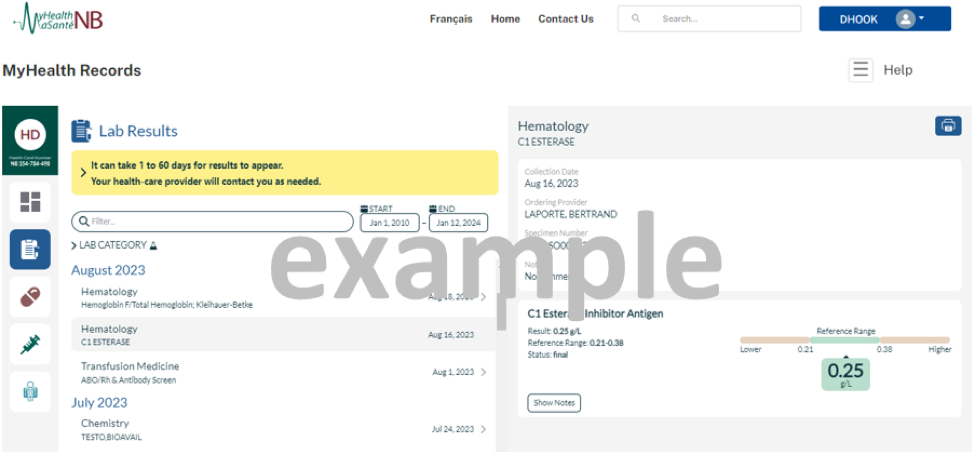Go to Home in top navigation
This screenshot has width=974, height=454.
tap(505, 19)
